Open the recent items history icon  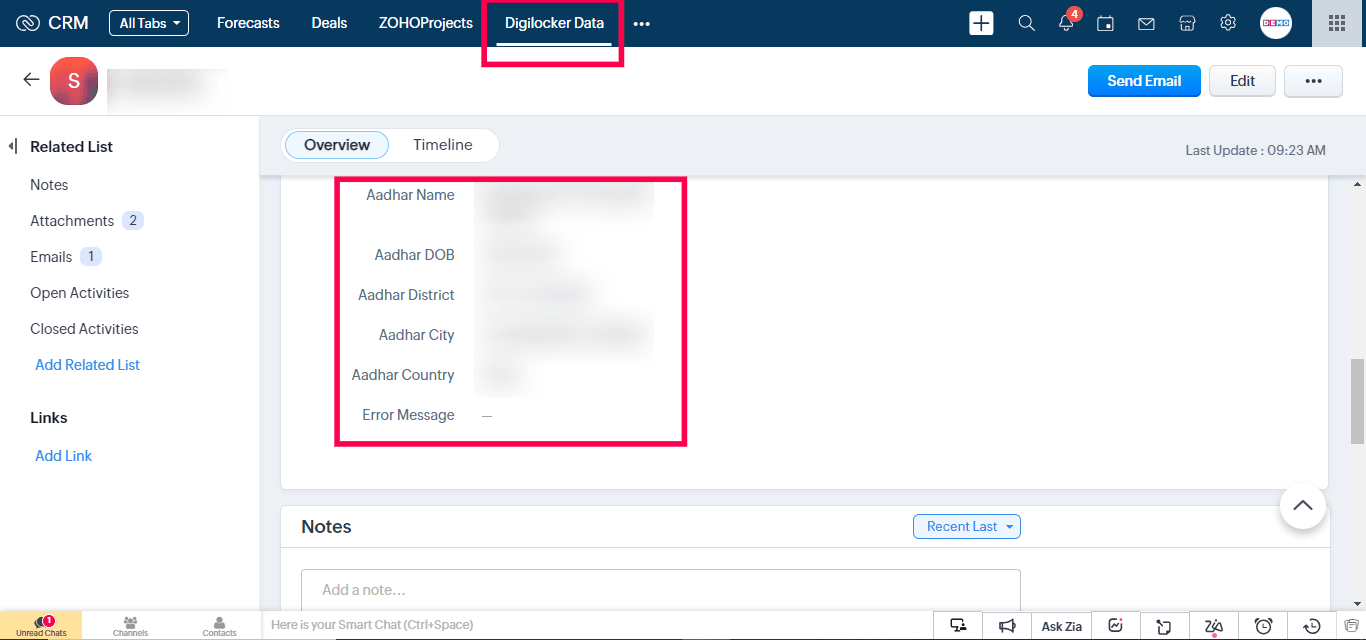(1313, 627)
